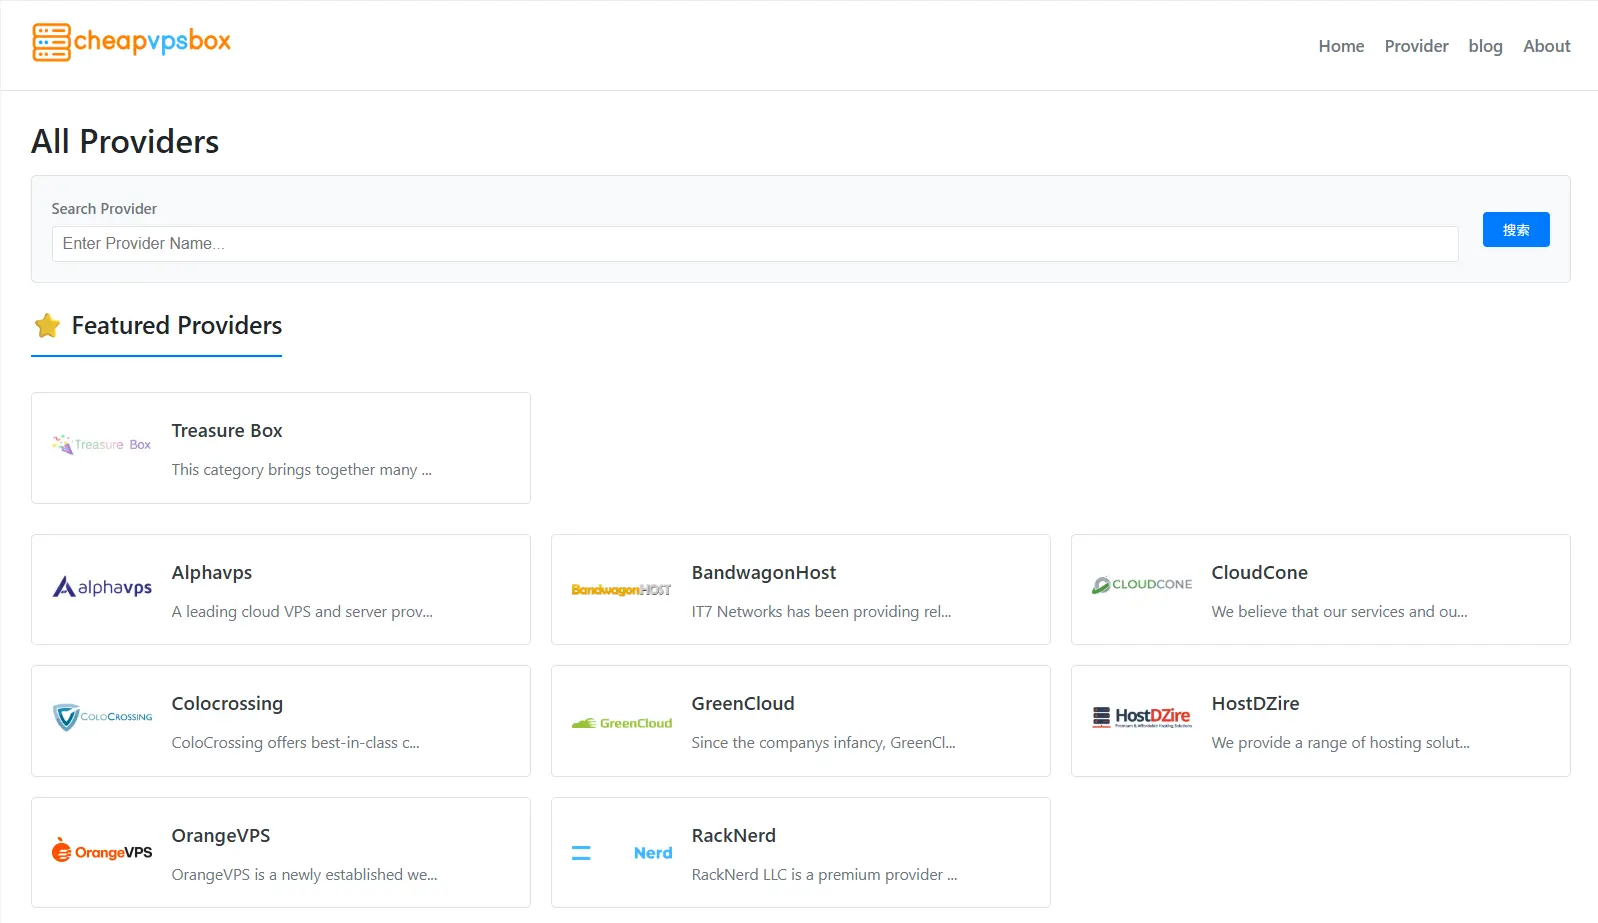Focus the Enter Provider Name search field

tap(755, 244)
